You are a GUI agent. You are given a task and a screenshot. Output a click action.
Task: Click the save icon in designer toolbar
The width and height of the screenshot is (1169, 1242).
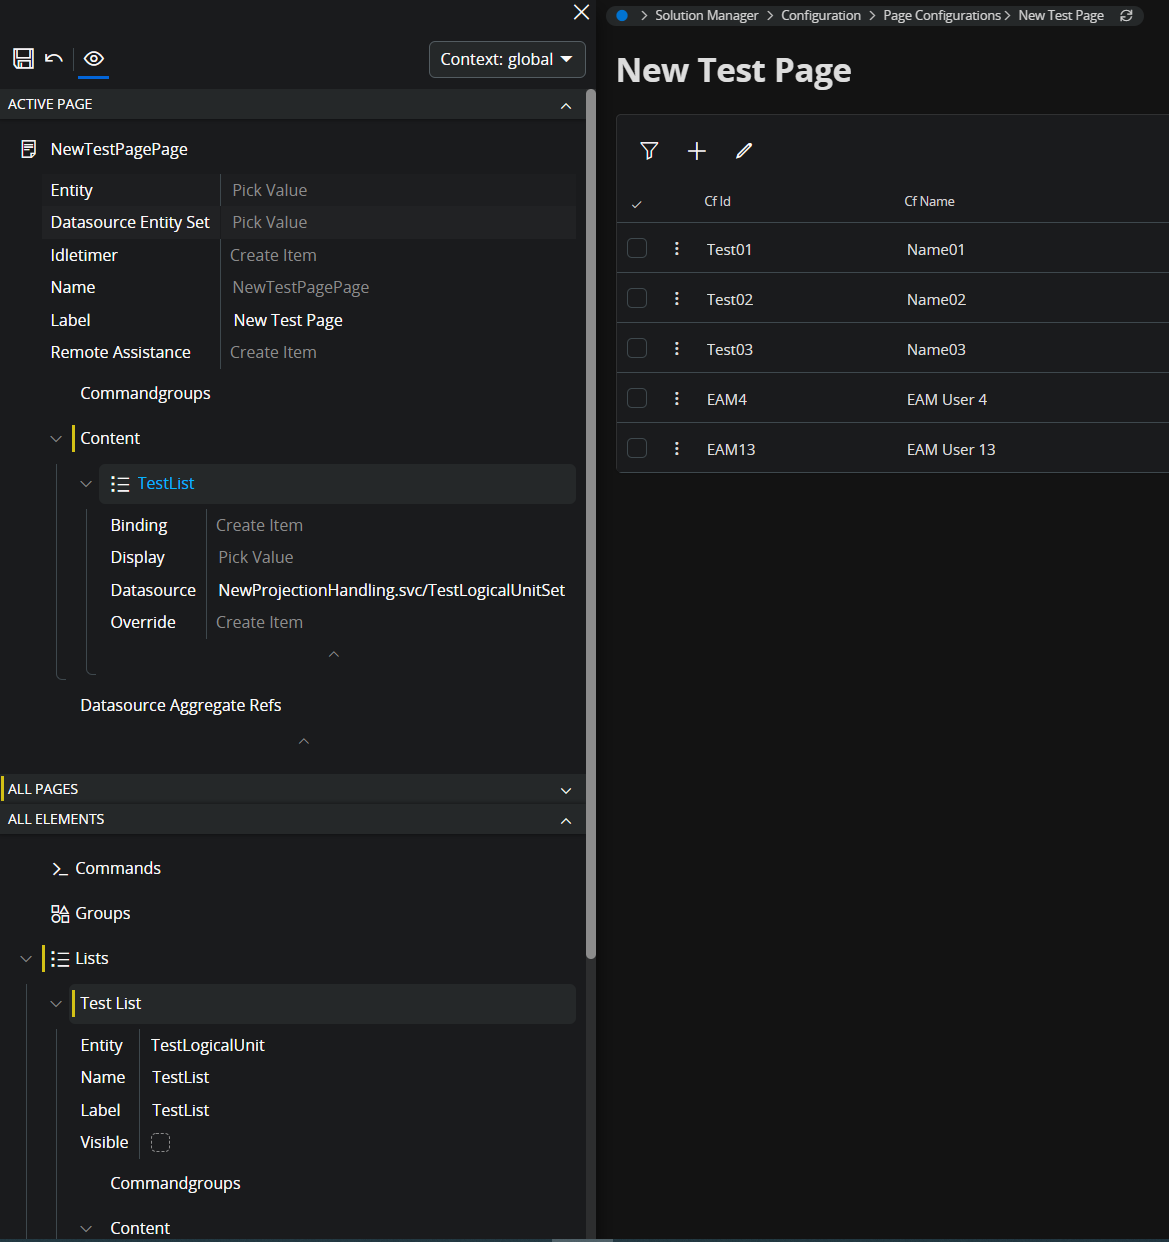23,59
